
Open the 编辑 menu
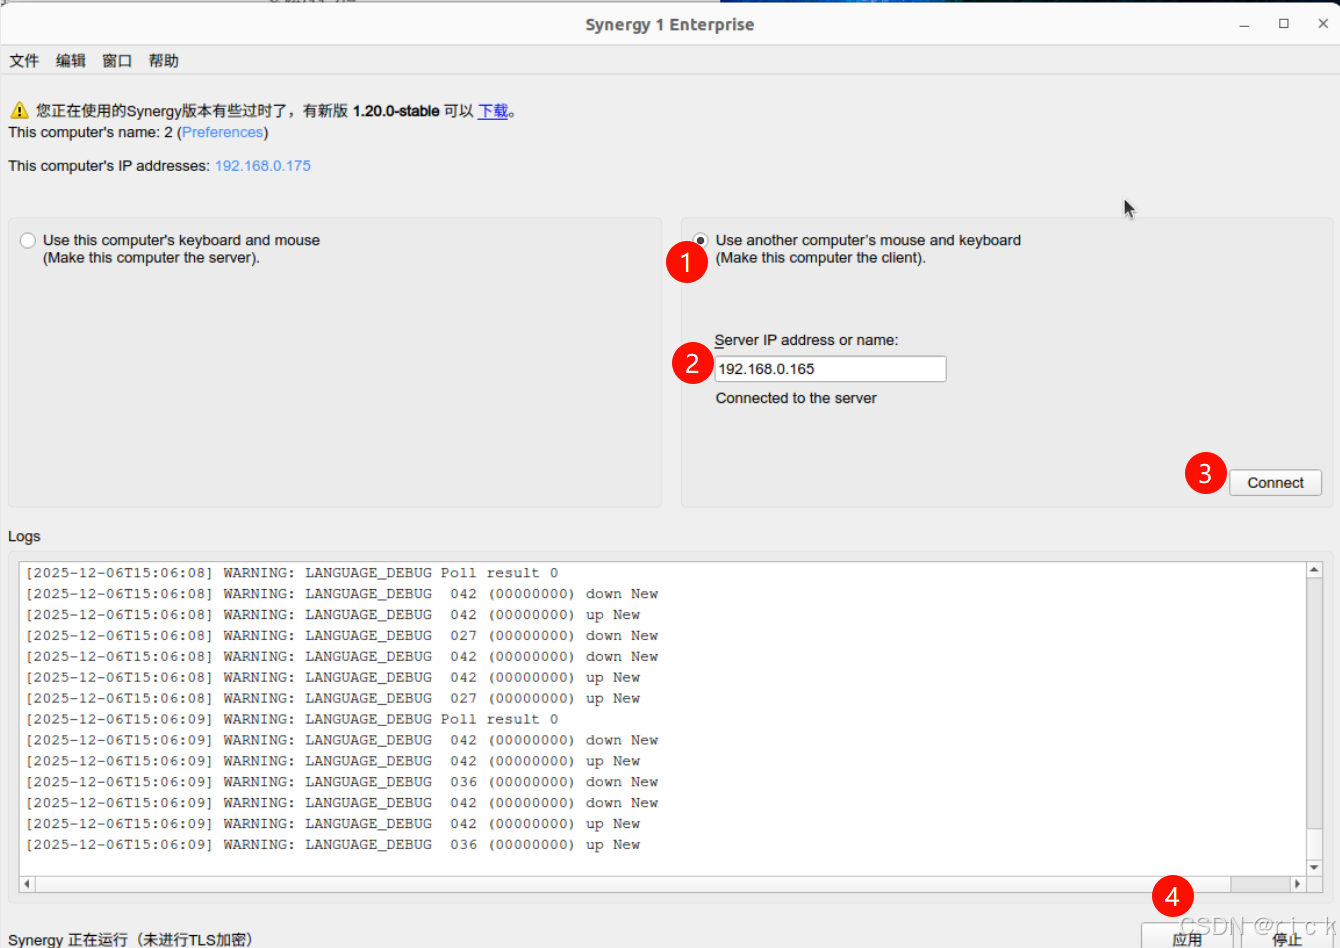[70, 61]
